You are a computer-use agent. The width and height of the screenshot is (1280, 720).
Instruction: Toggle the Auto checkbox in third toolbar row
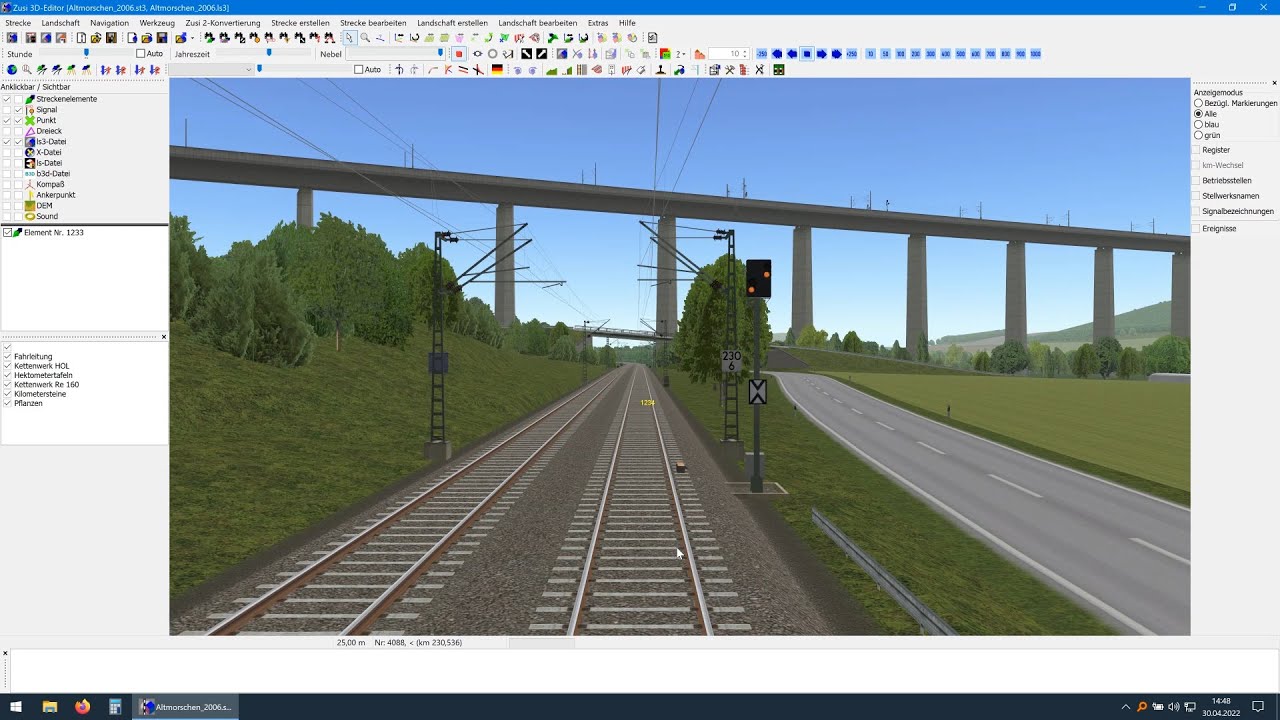coord(359,70)
